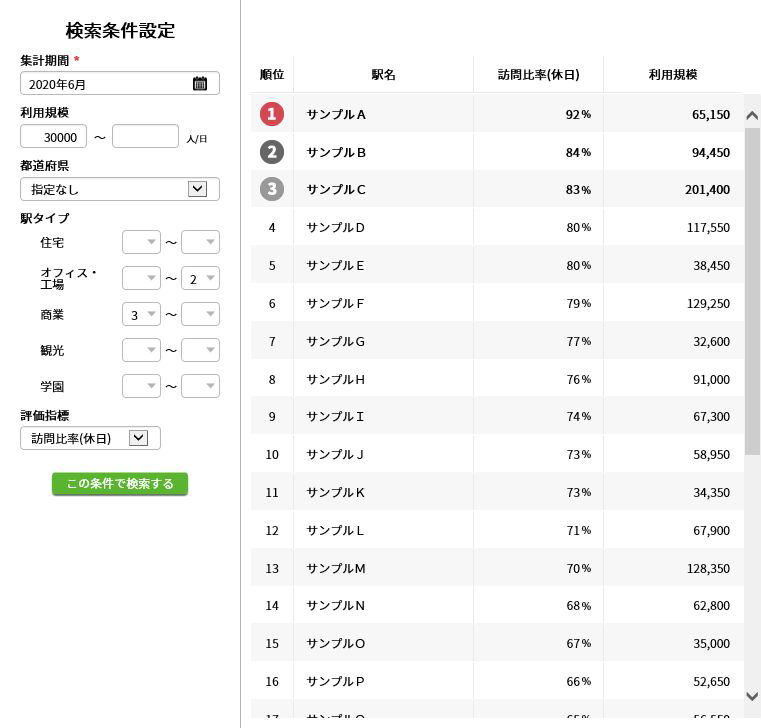The height and width of the screenshot is (728, 761).
Task: Click the 訪問比率(休日) column header
Action: coord(538,75)
